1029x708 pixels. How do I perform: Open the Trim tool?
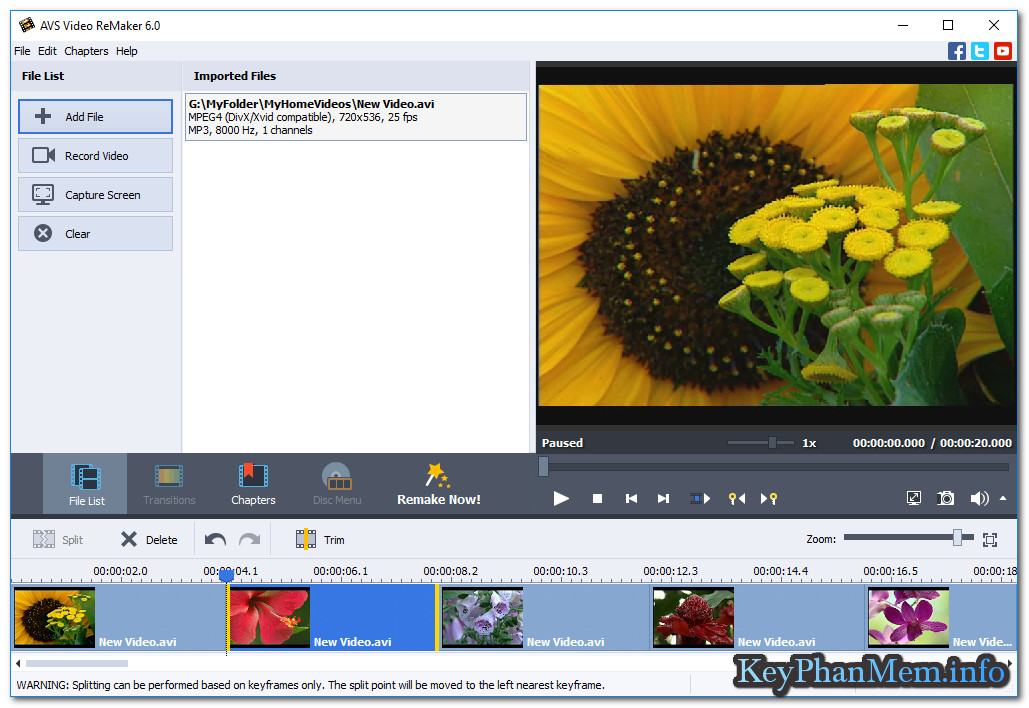point(320,539)
